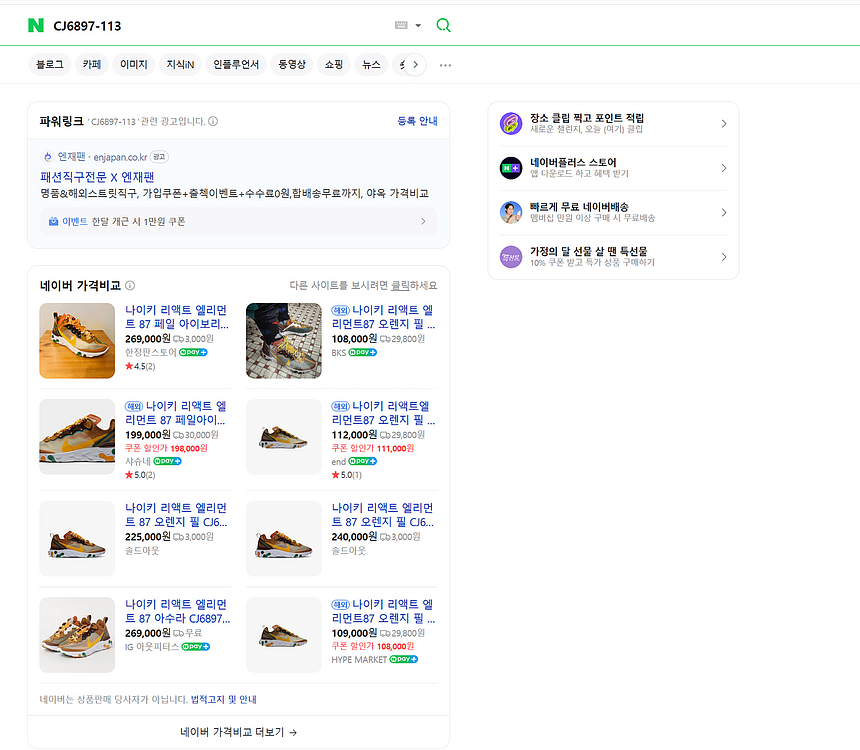Image resolution: width=860 pixels, height=750 pixels.
Task: Open the 112,000원 오렌지 필 listing title
Action: 383,413
